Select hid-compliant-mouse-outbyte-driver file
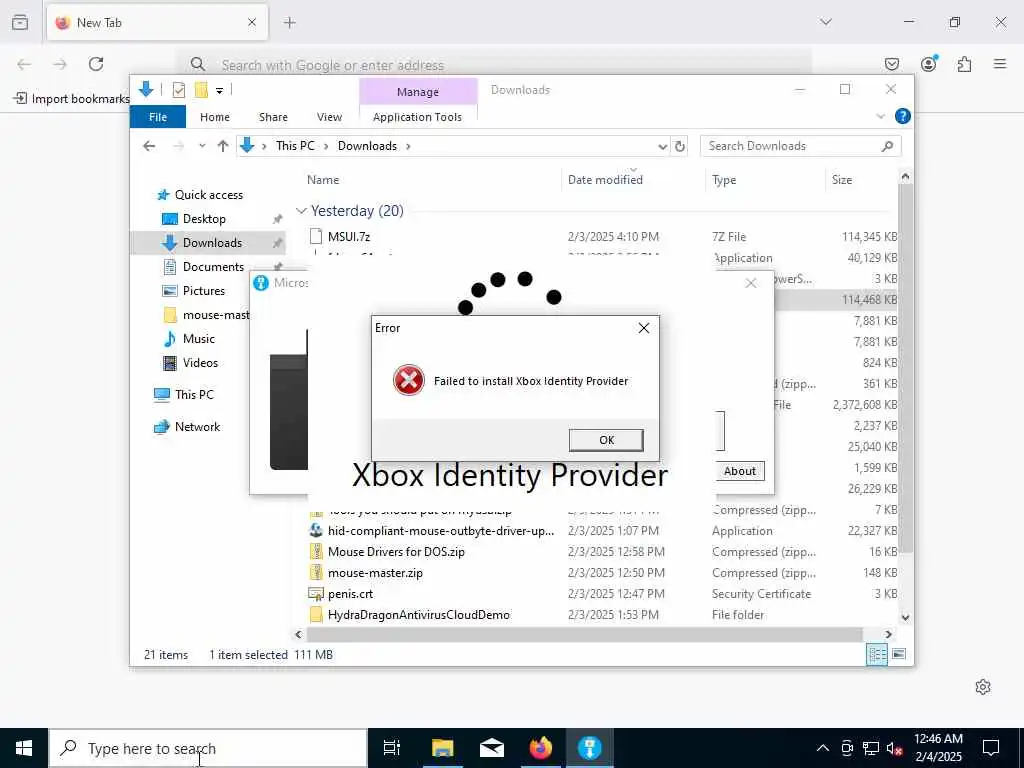 click(441, 531)
